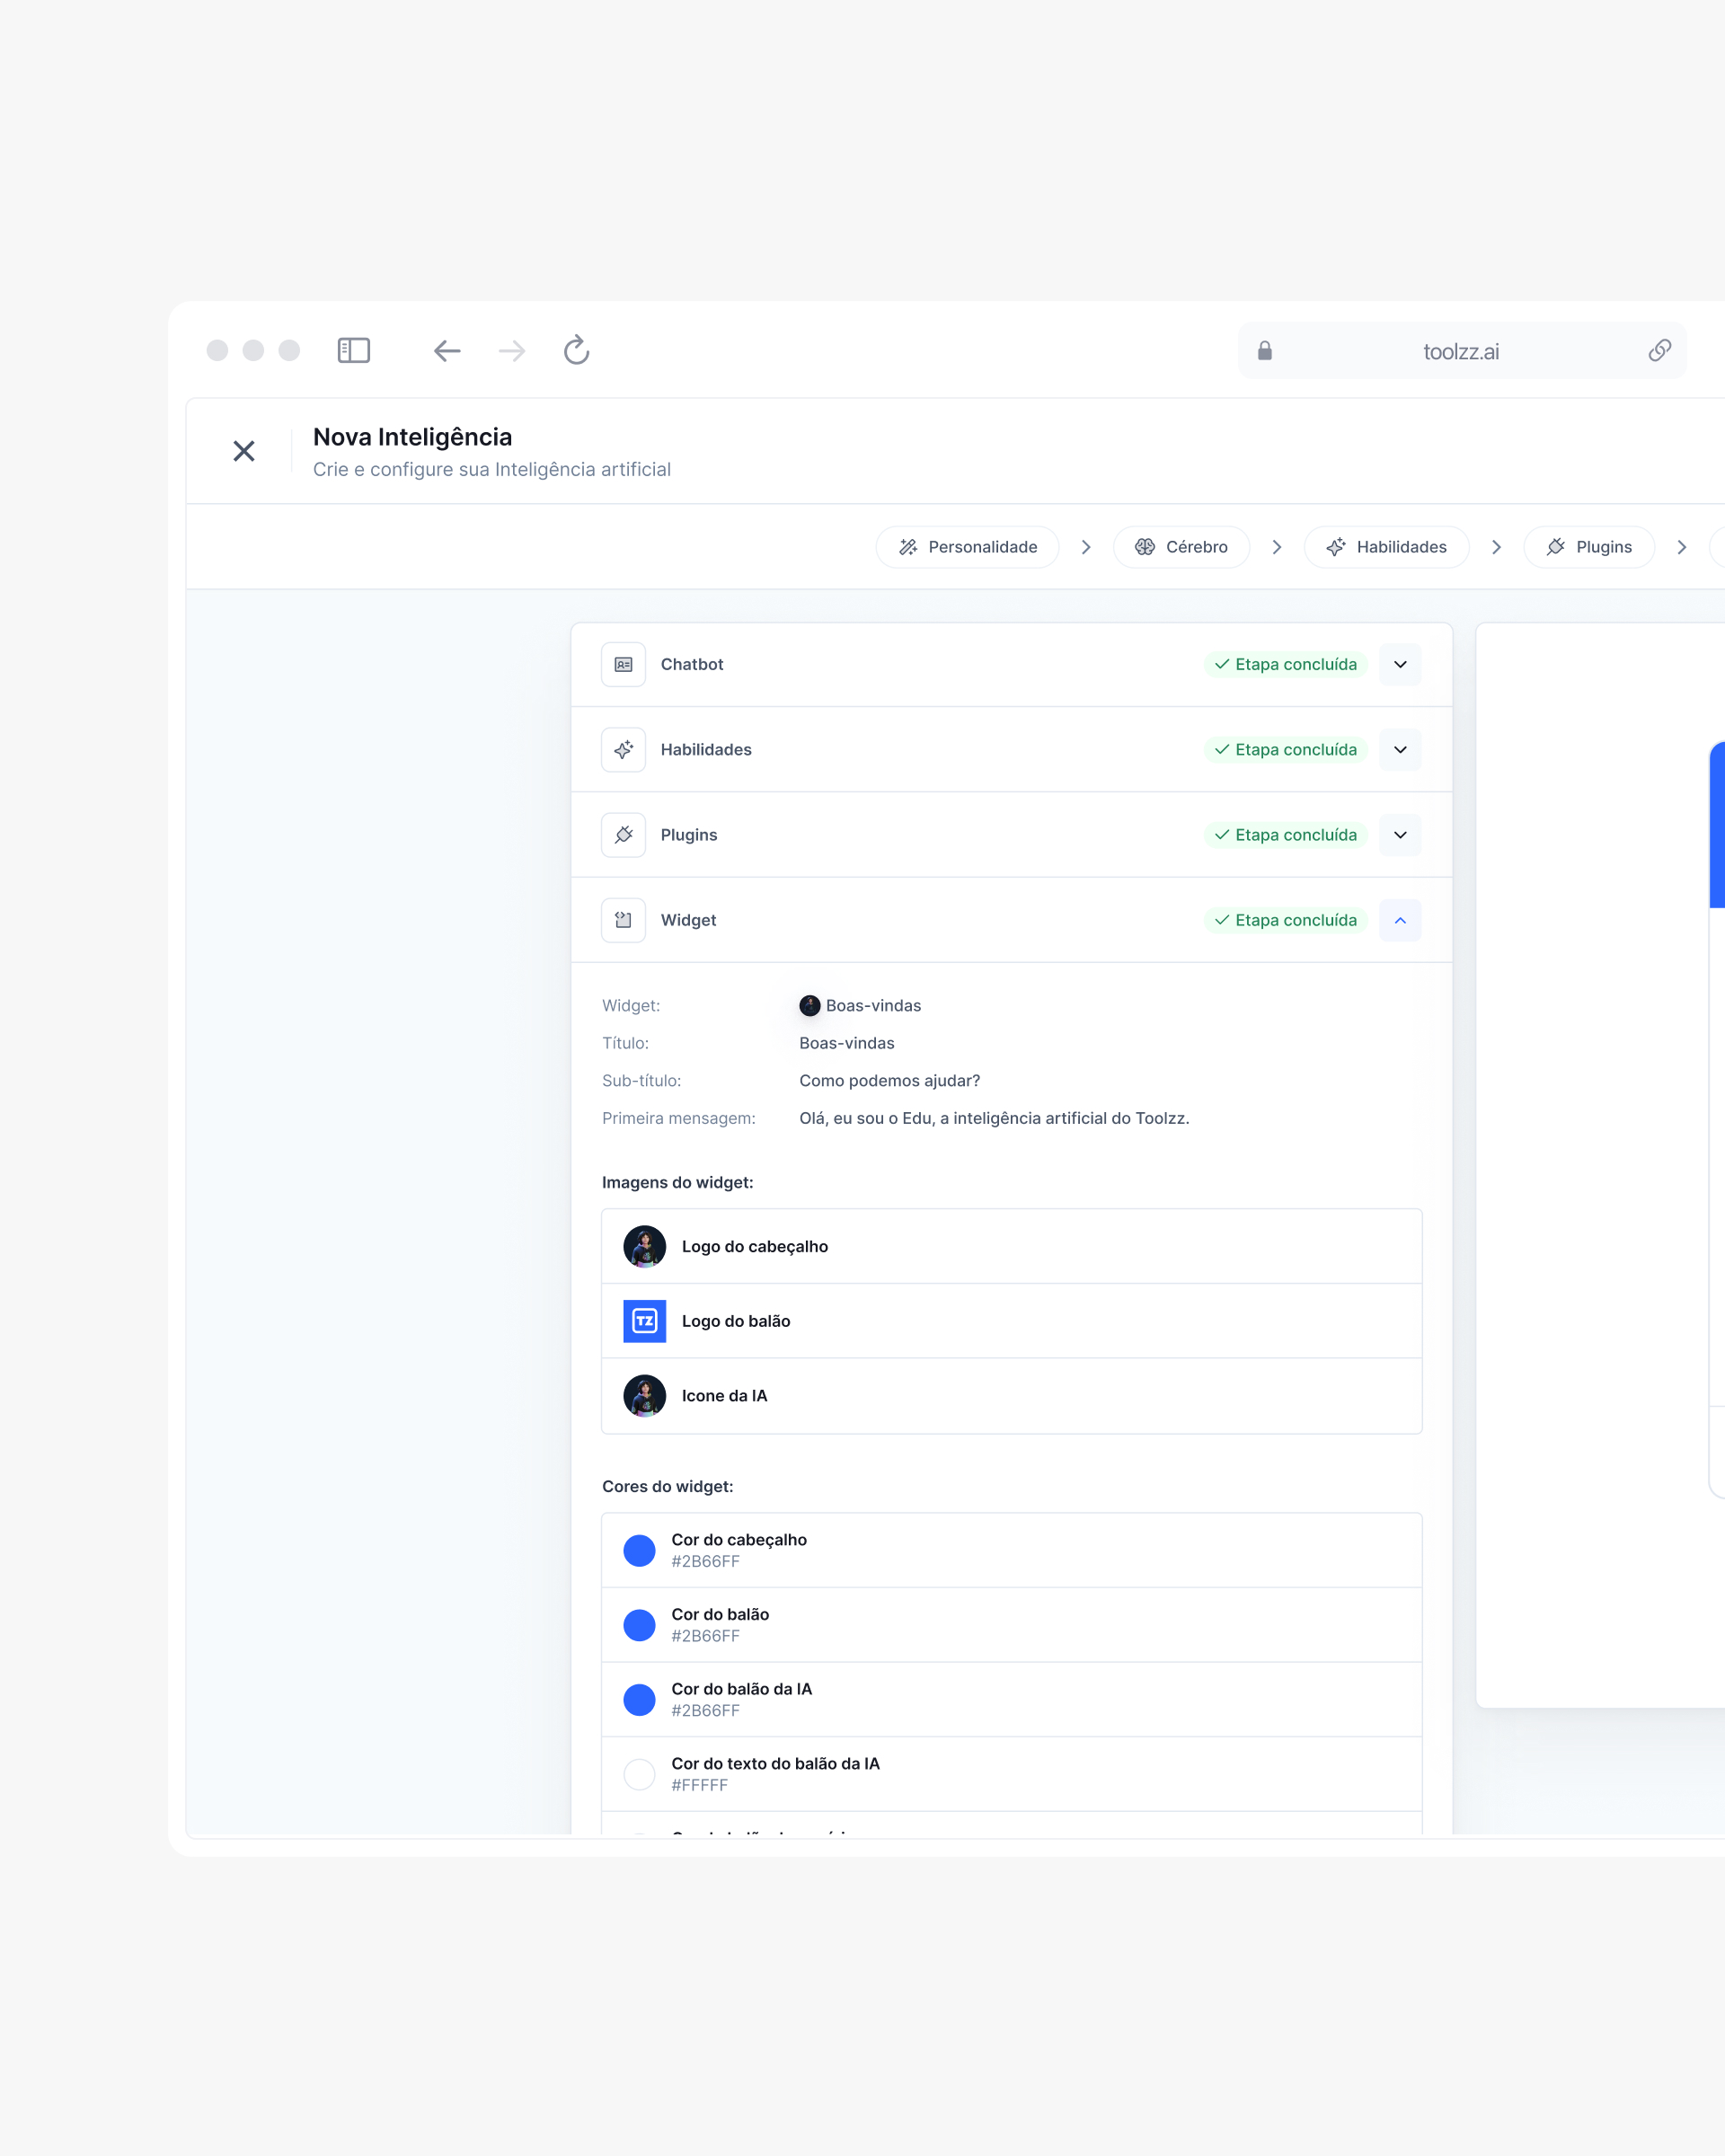
Task: Expand the Habilidades section chevron
Action: pos(1399,750)
